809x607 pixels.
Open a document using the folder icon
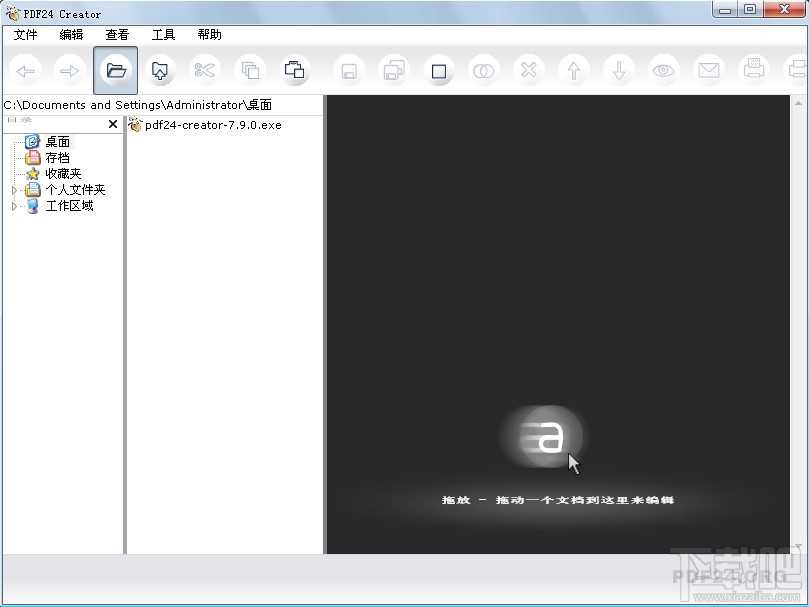click(x=115, y=70)
